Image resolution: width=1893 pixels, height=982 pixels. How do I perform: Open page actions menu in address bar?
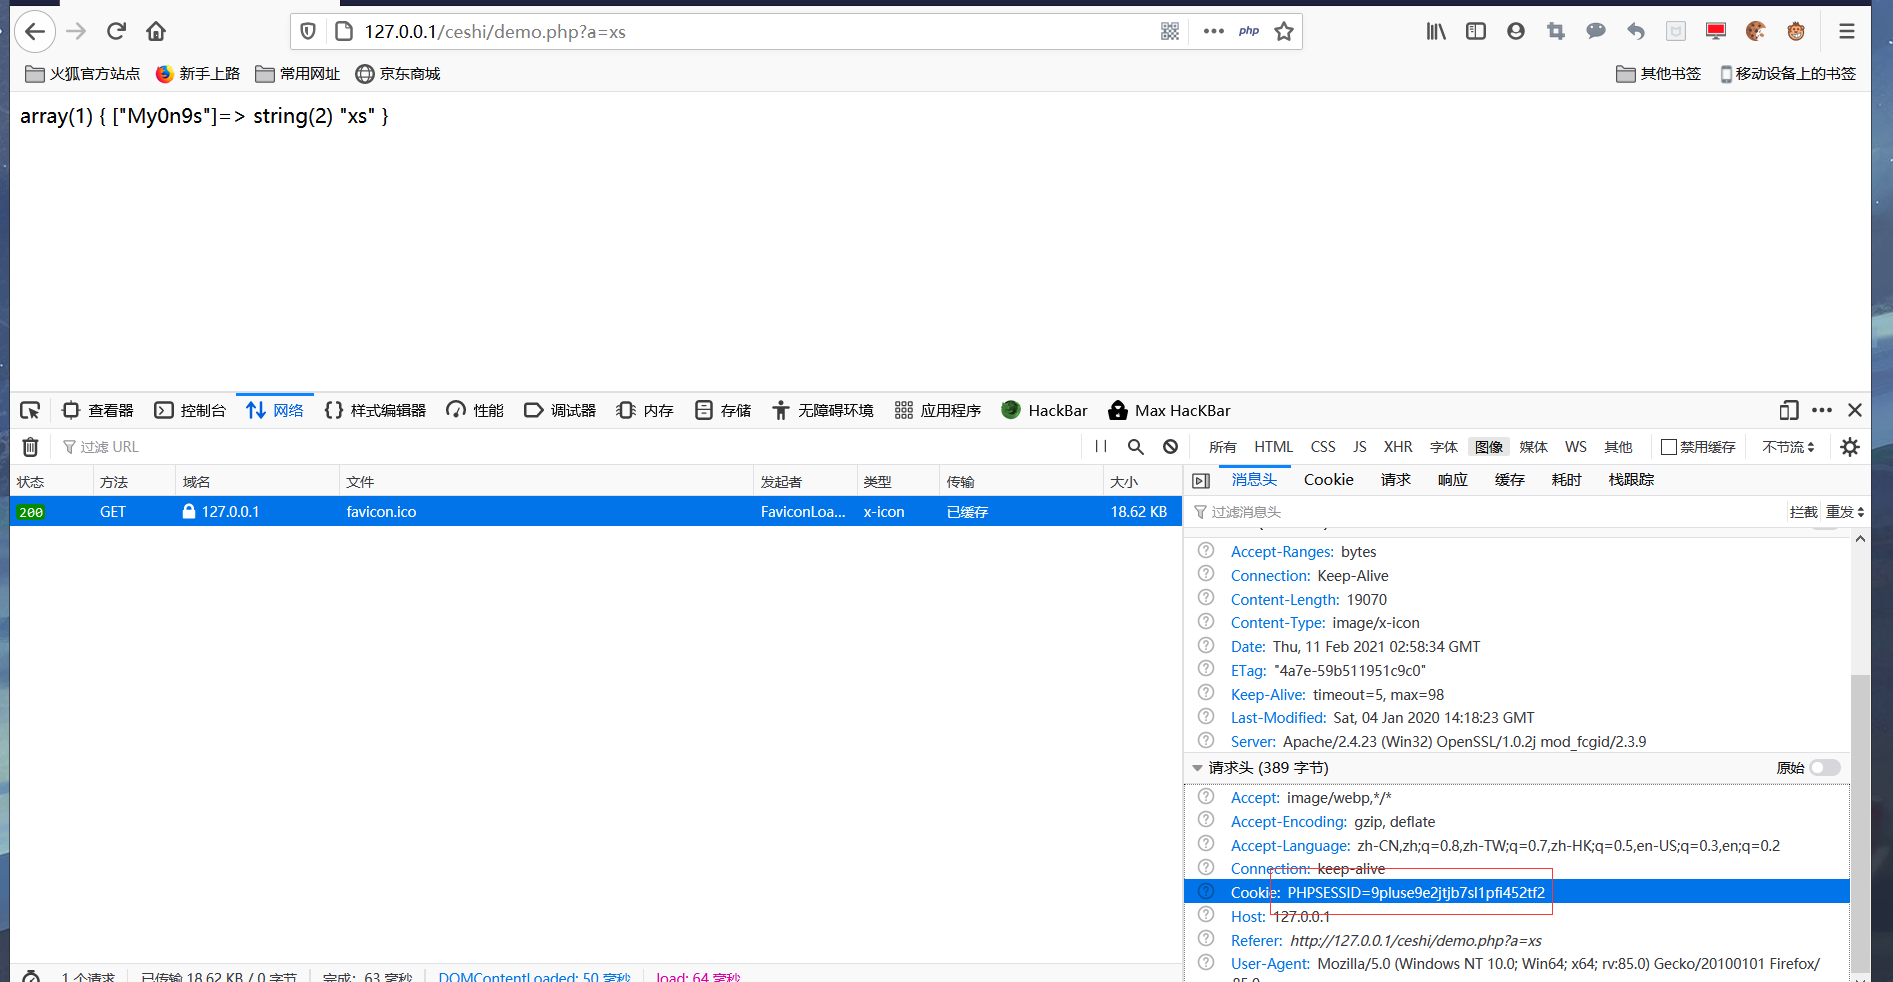[x=1214, y=32]
